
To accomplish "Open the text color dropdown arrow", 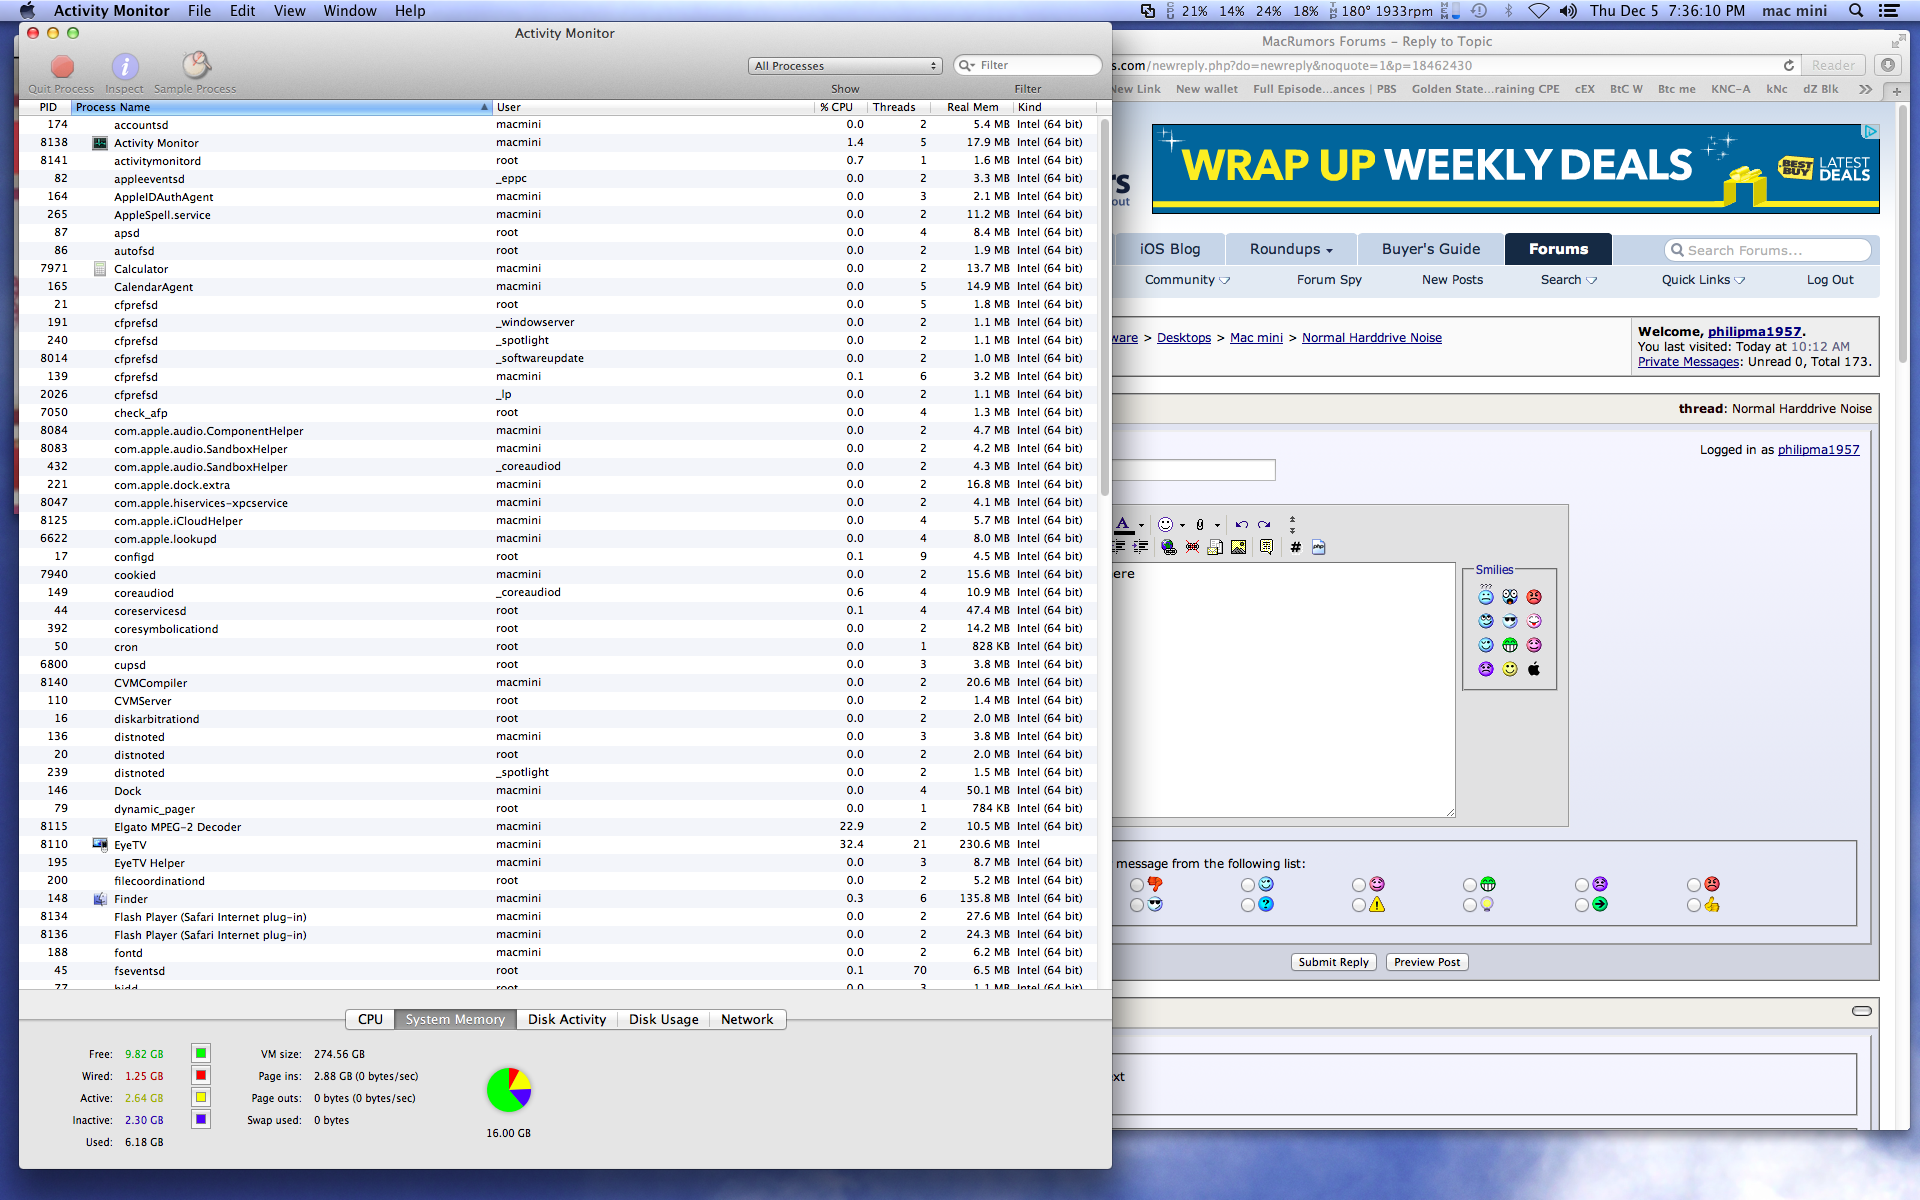I will tap(1141, 525).
